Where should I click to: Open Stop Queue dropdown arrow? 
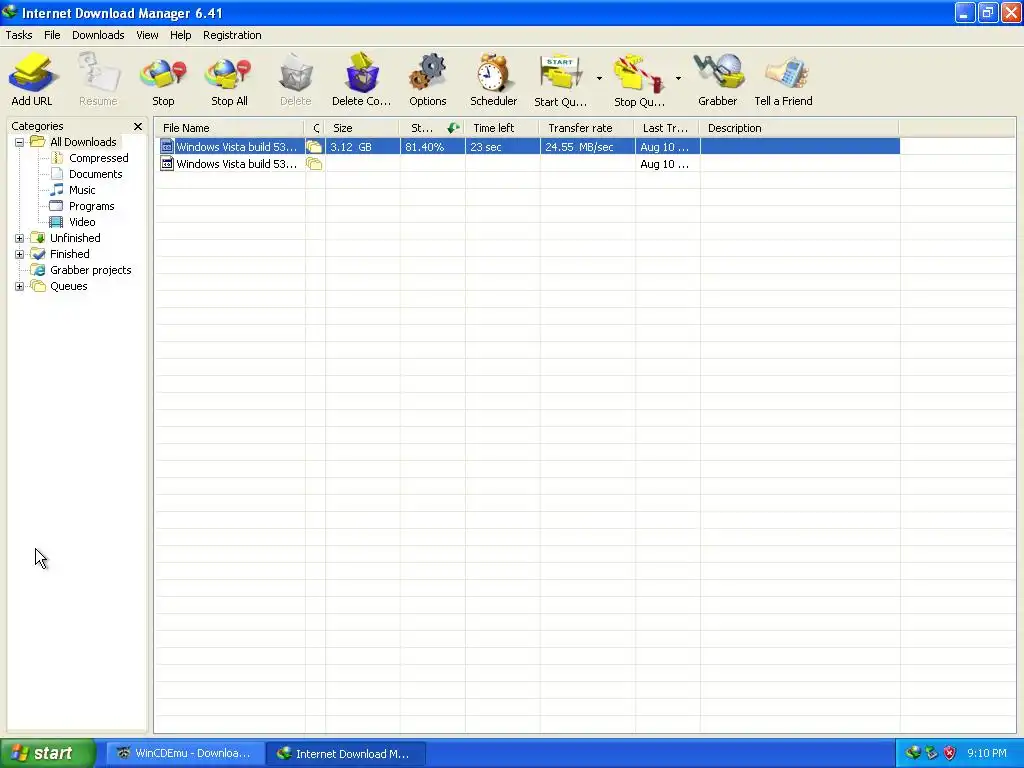(679, 78)
